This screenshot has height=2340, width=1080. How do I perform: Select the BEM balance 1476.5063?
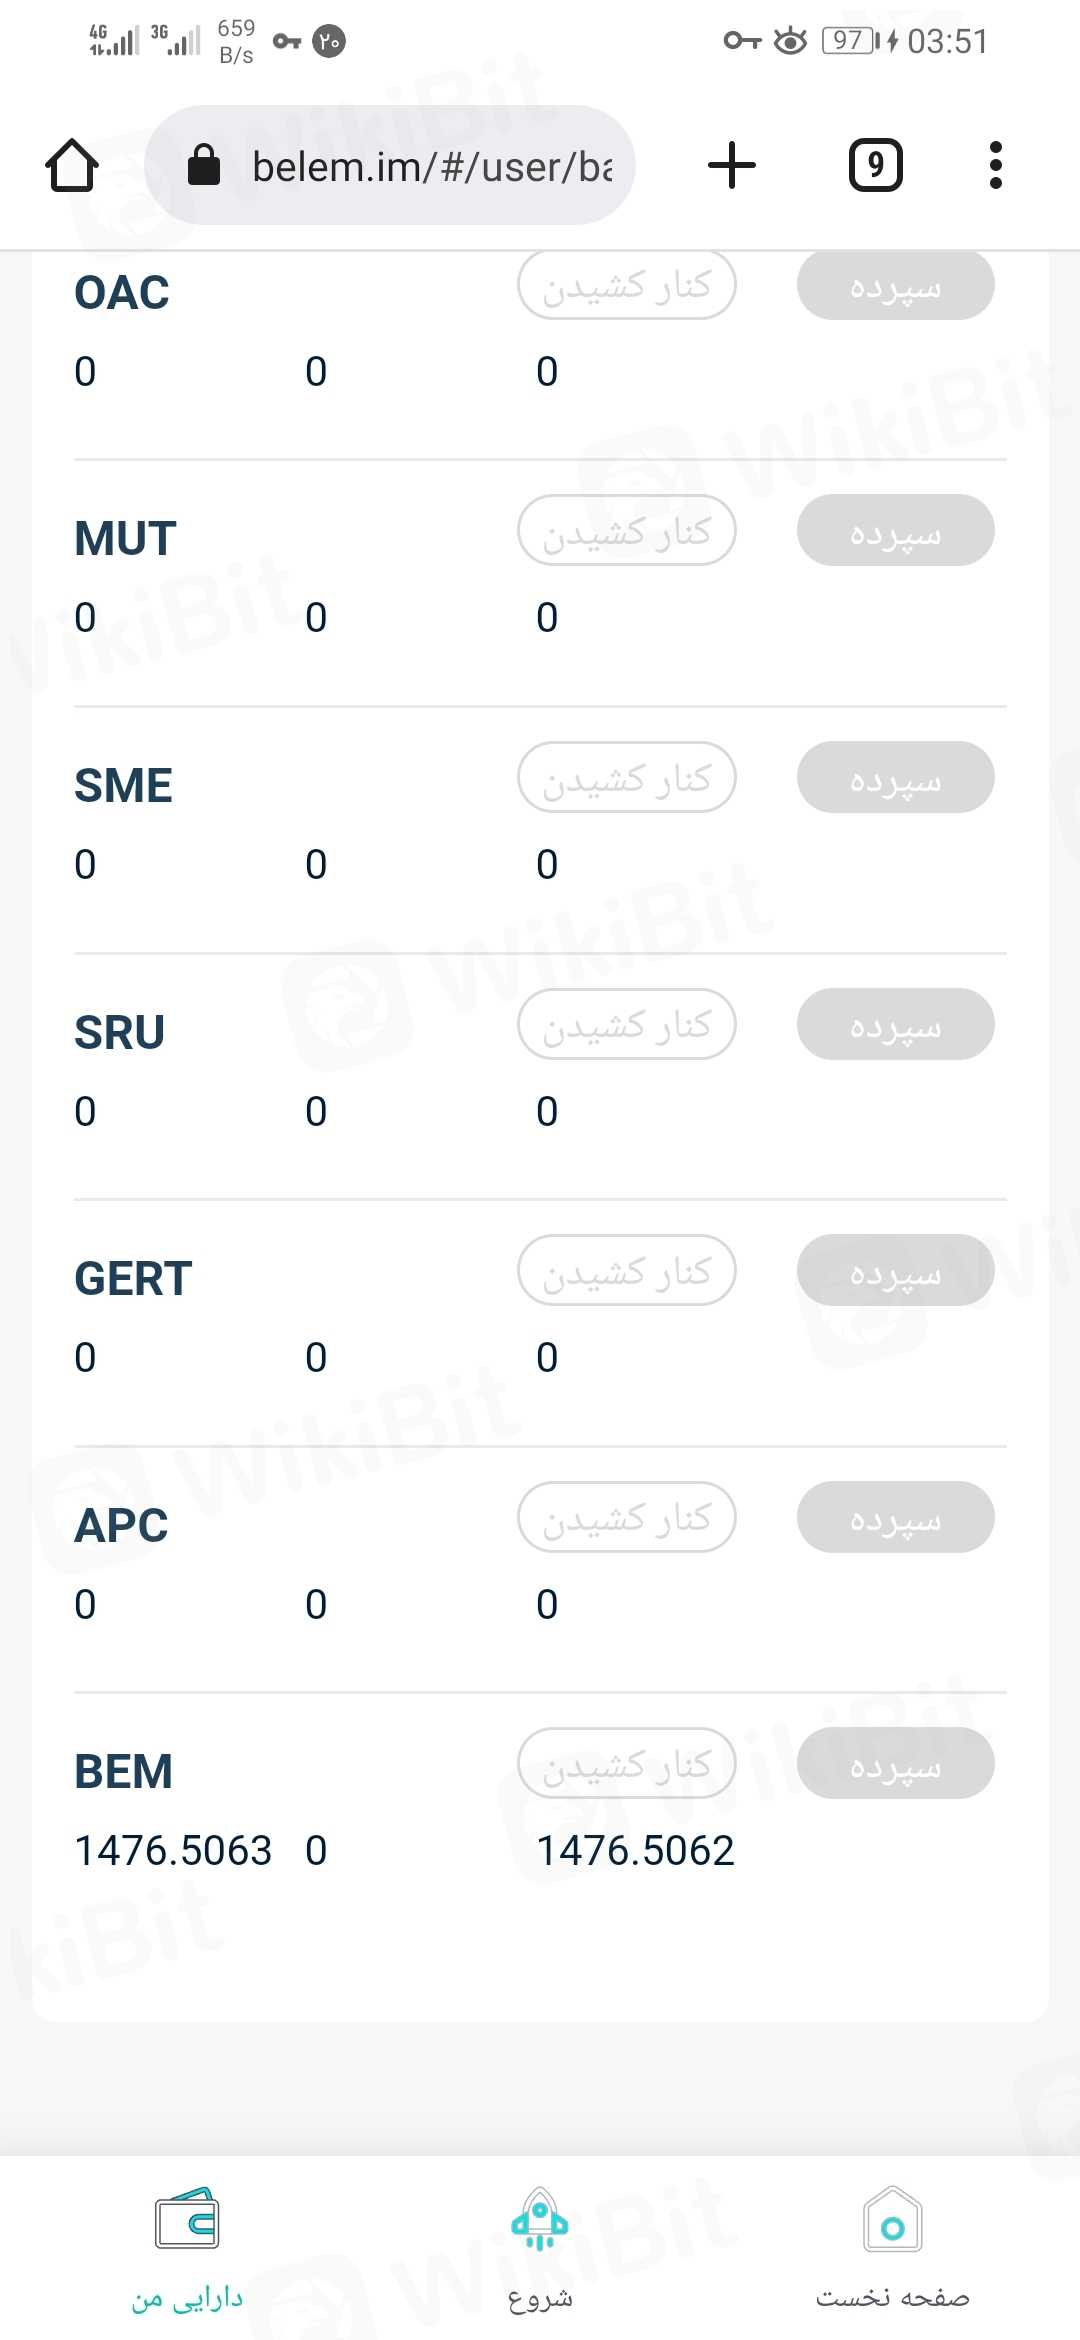click(173, 1851)
